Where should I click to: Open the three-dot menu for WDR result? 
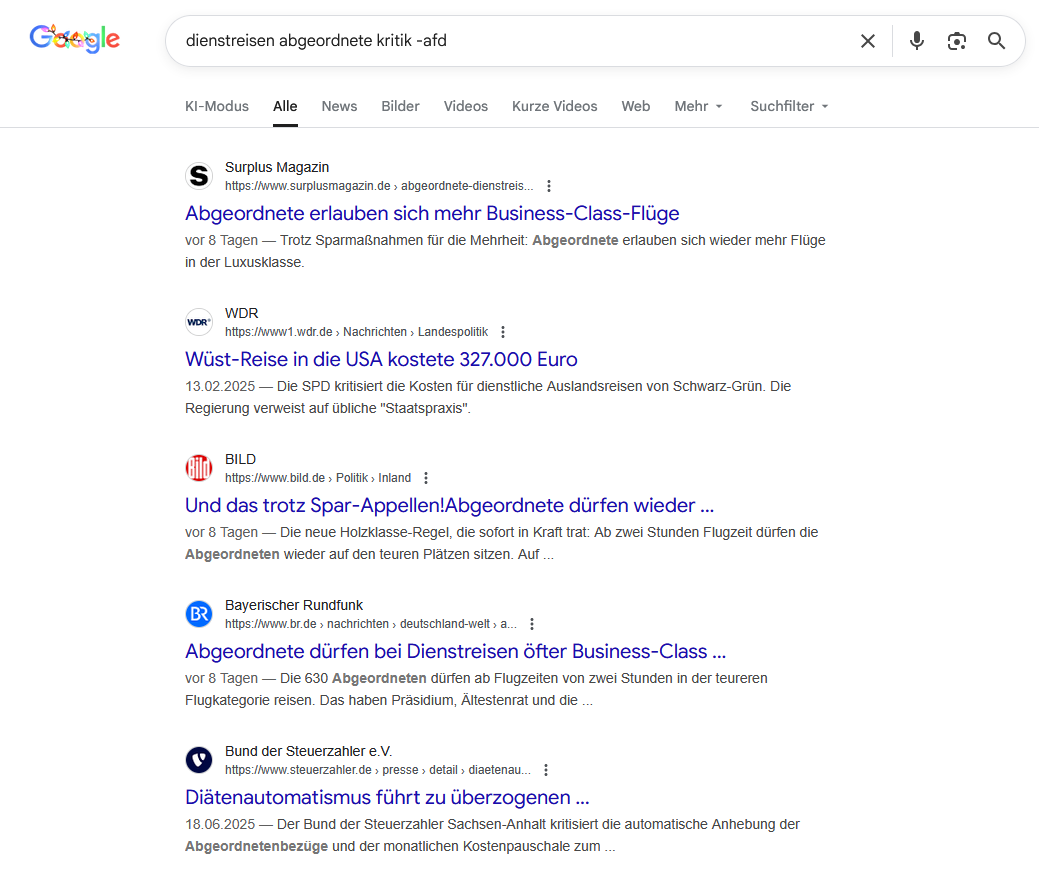pyautogui.click(x=503, y=332)
